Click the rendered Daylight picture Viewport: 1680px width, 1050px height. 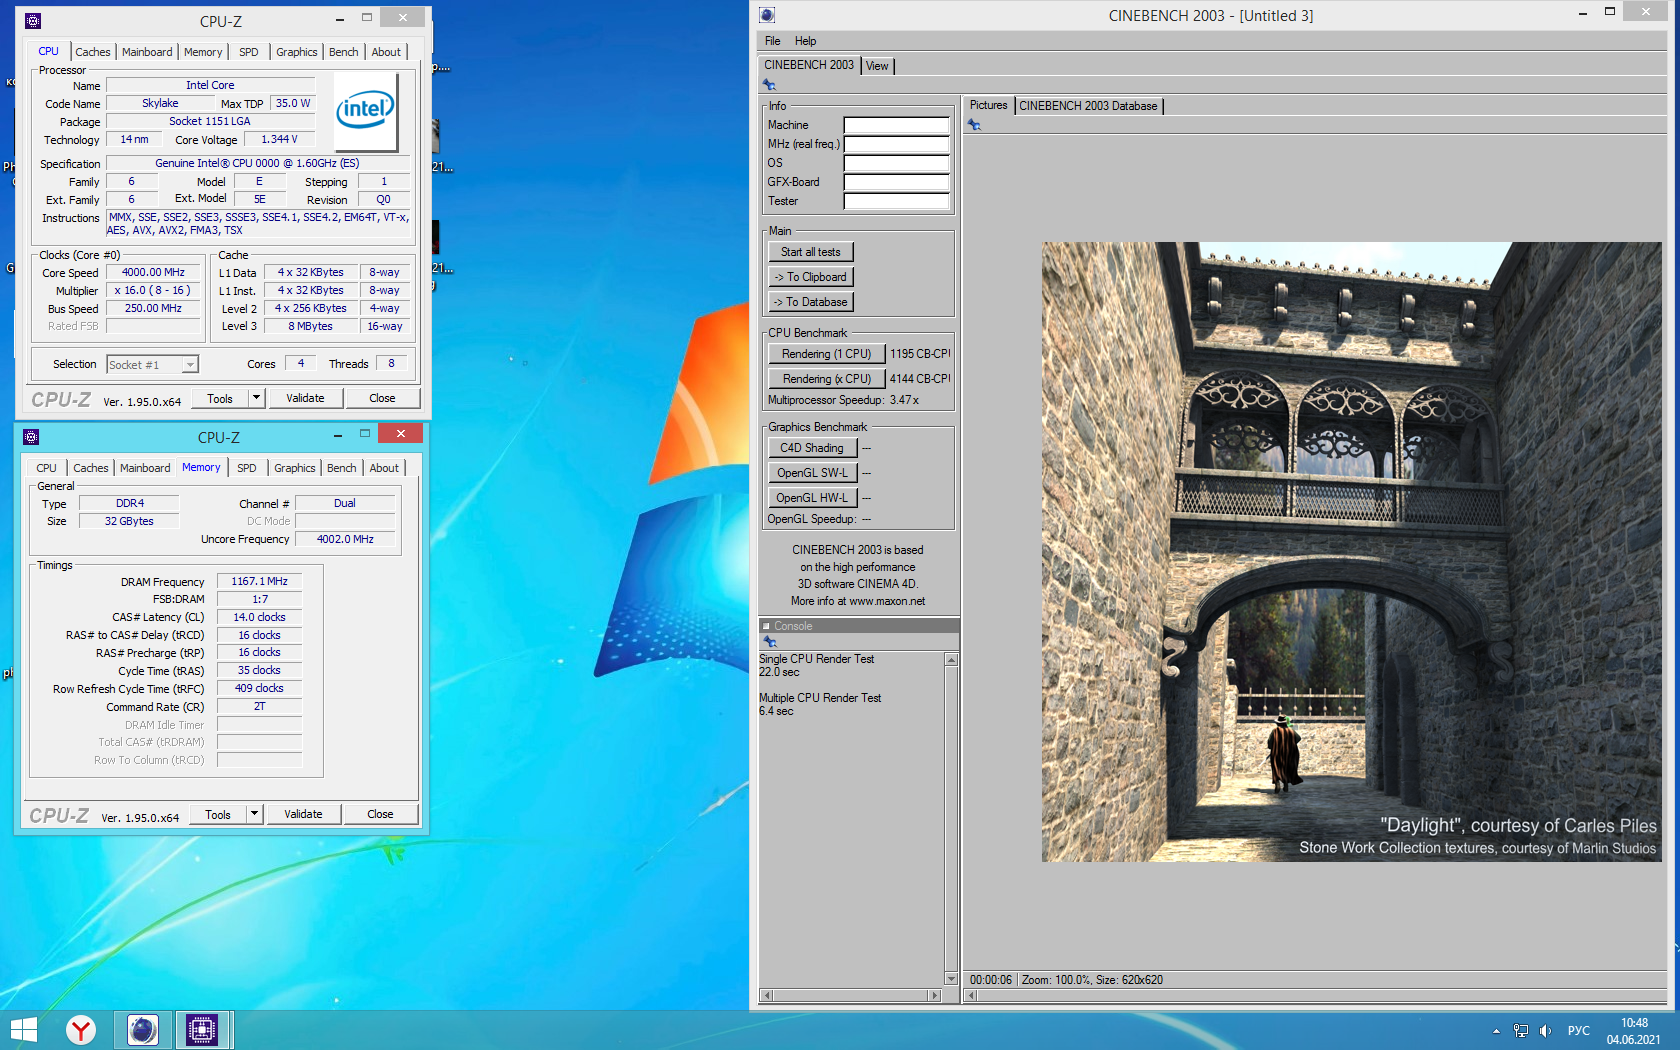(1351, 552)
